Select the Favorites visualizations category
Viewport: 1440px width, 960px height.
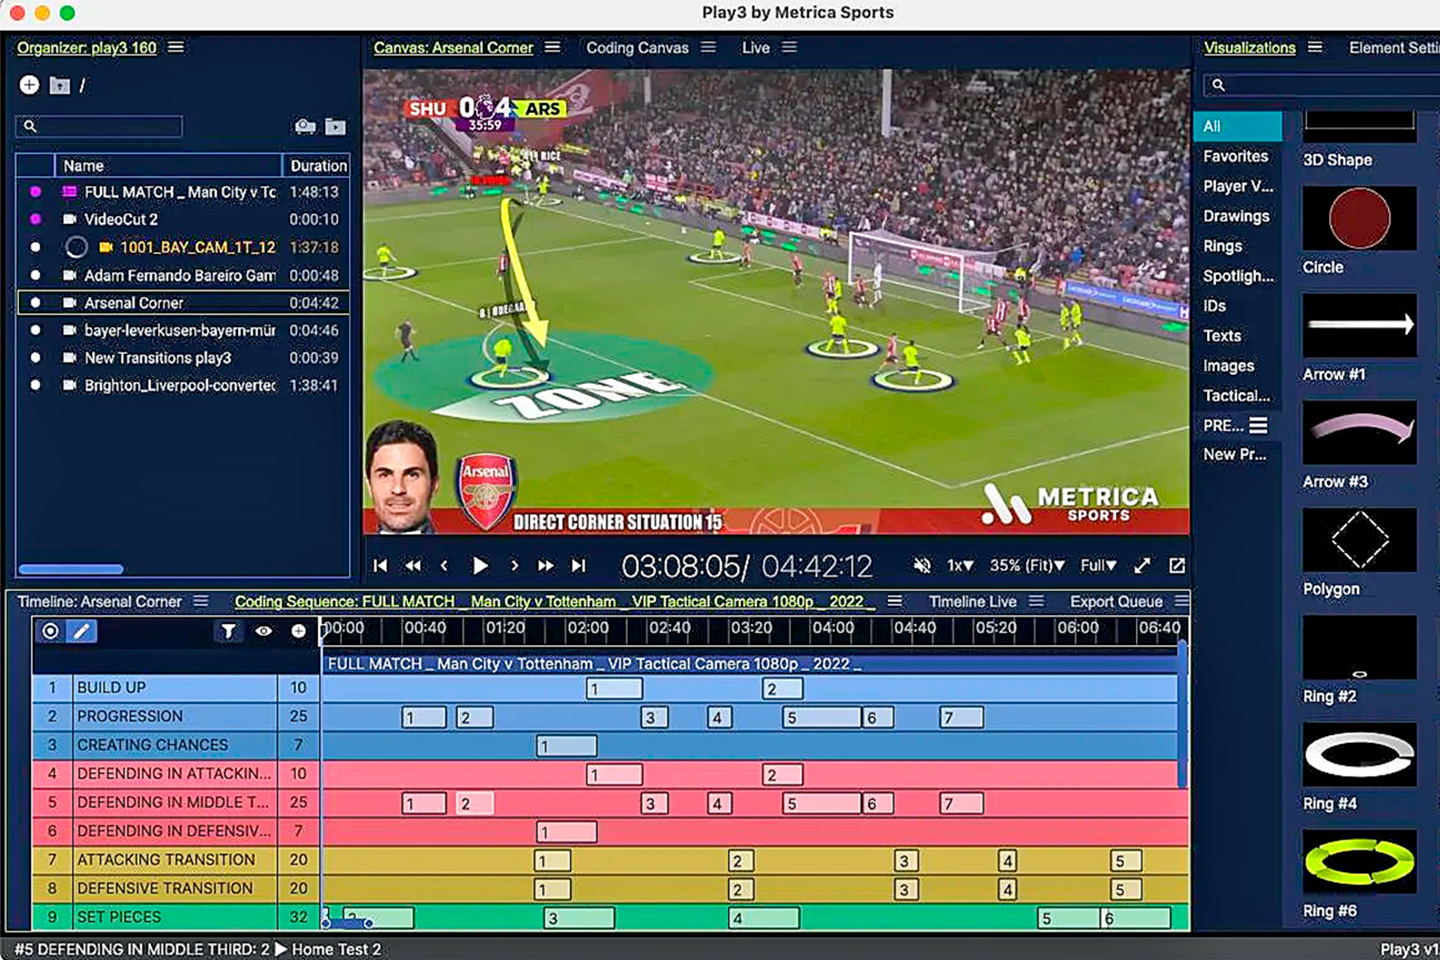click(1236, 156)
